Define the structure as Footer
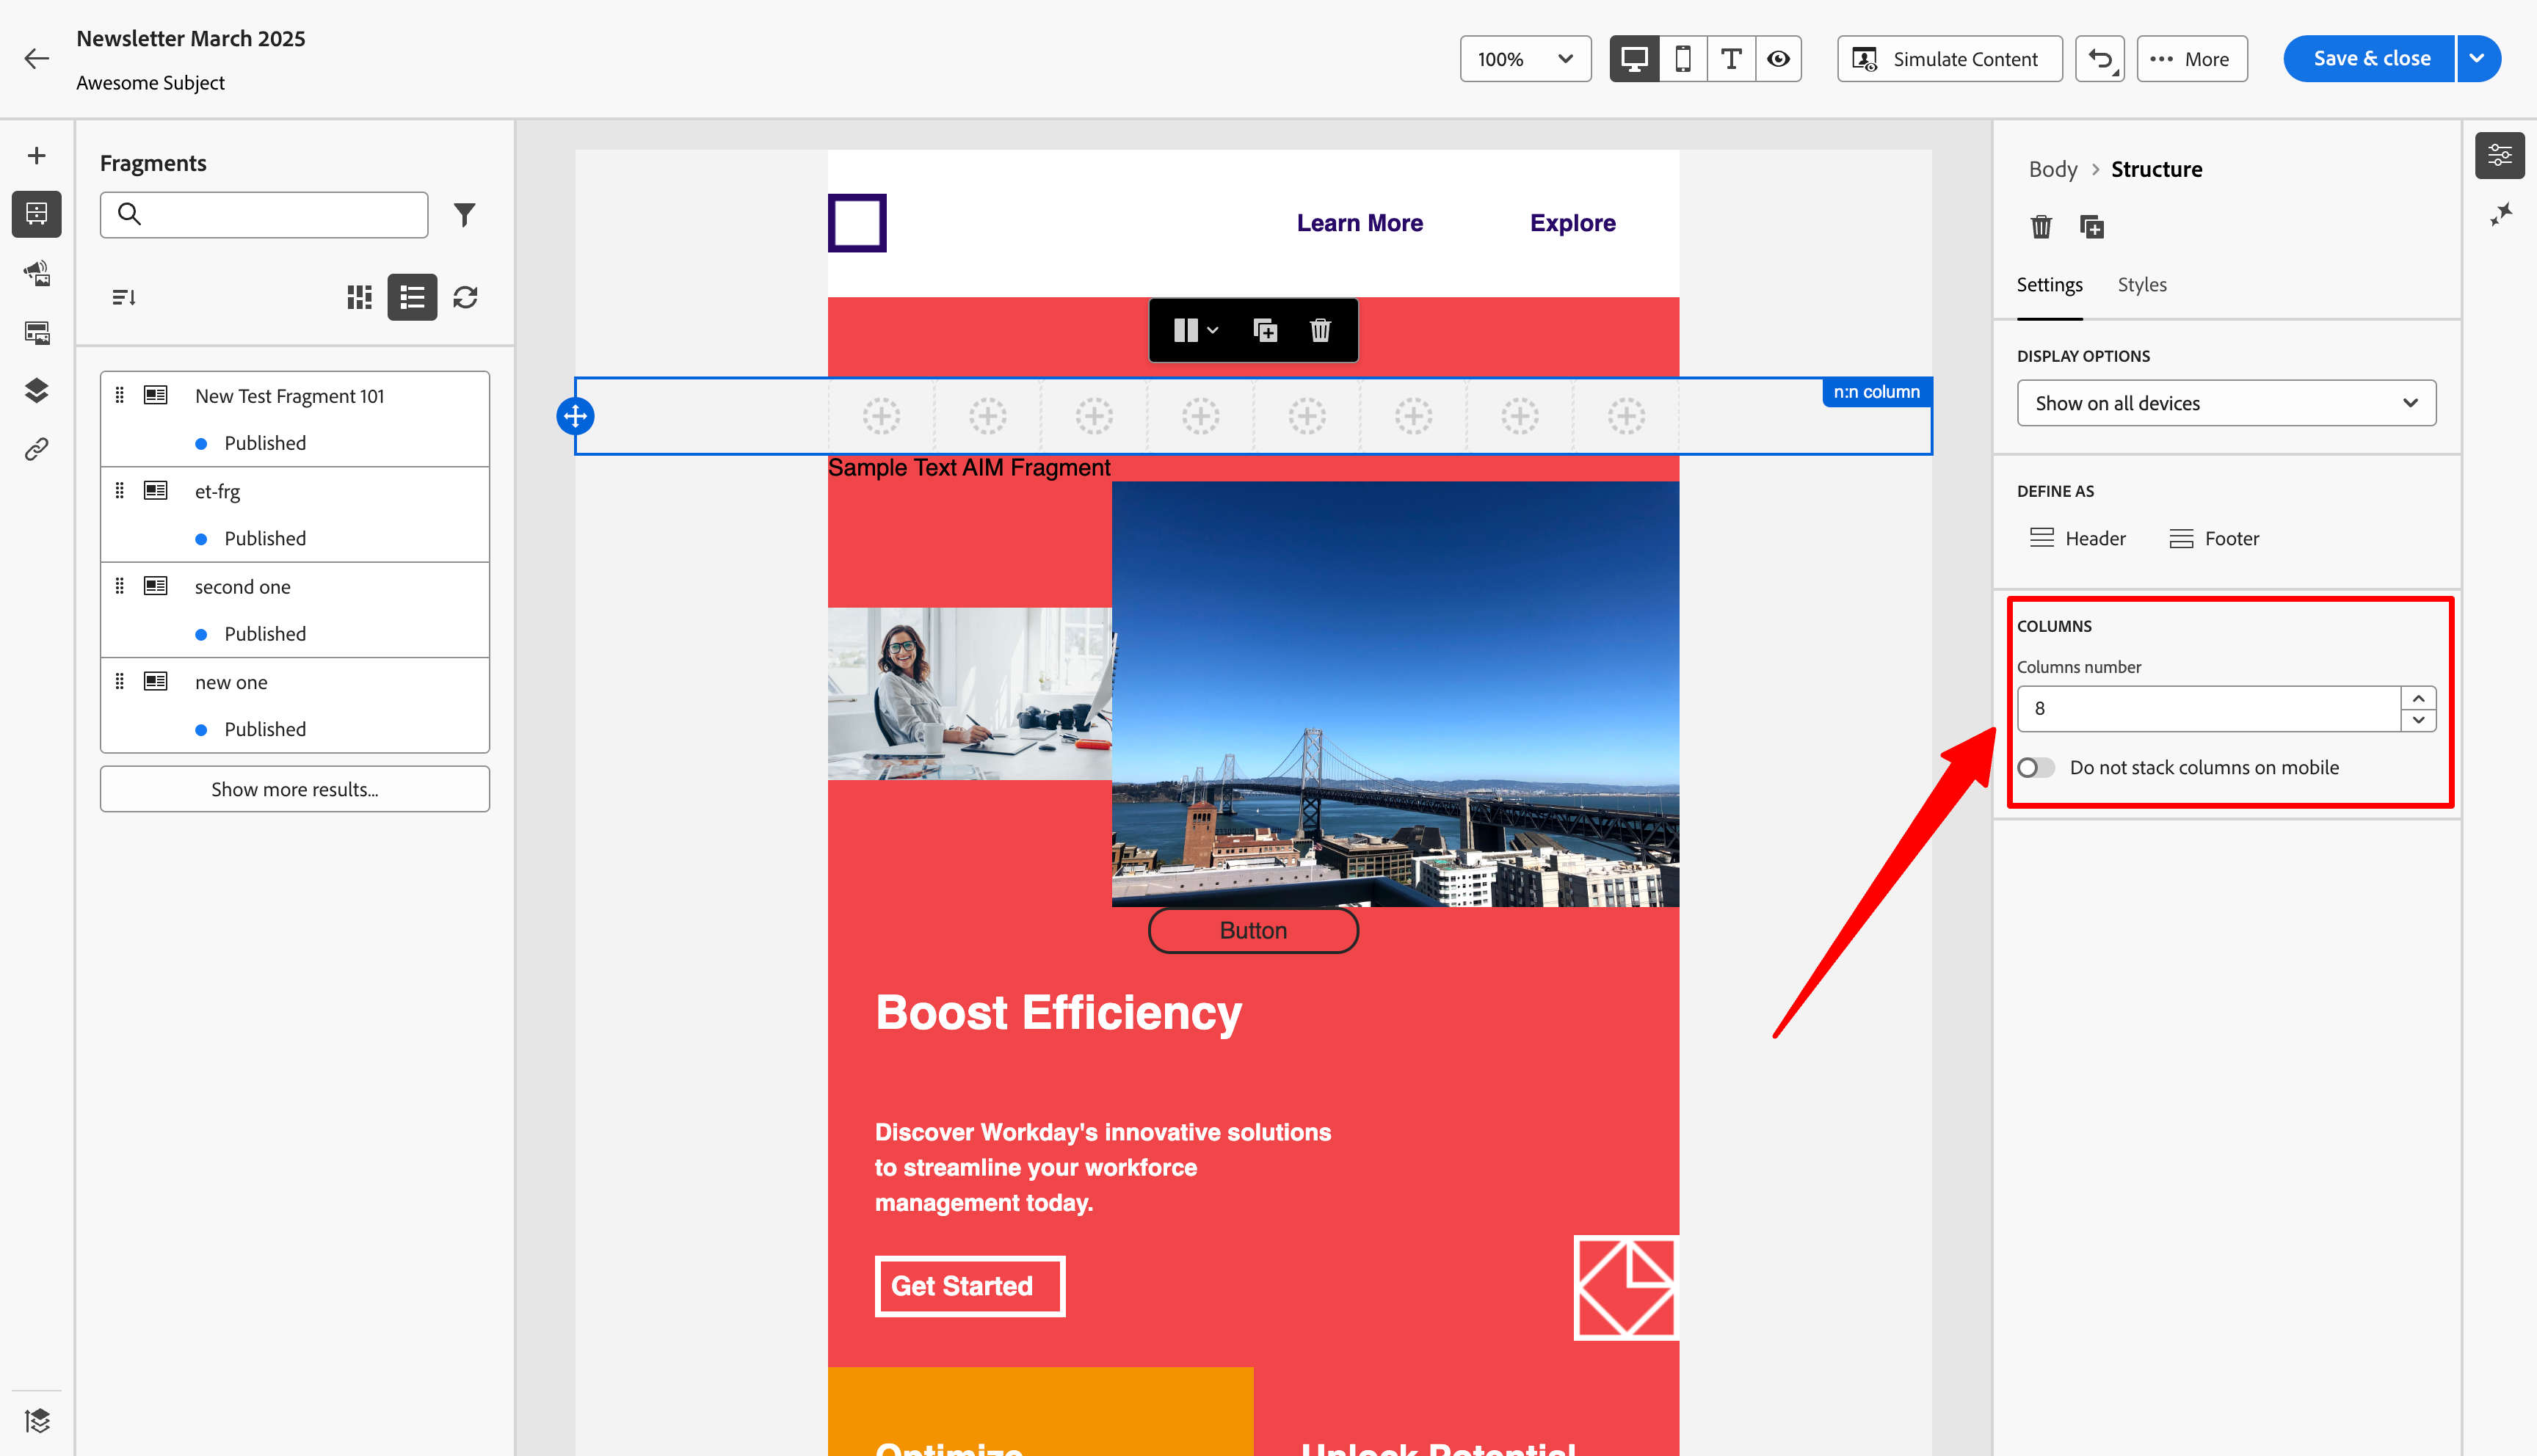This screenshot has height=1456, width=2537. [x=2214, y=538]
